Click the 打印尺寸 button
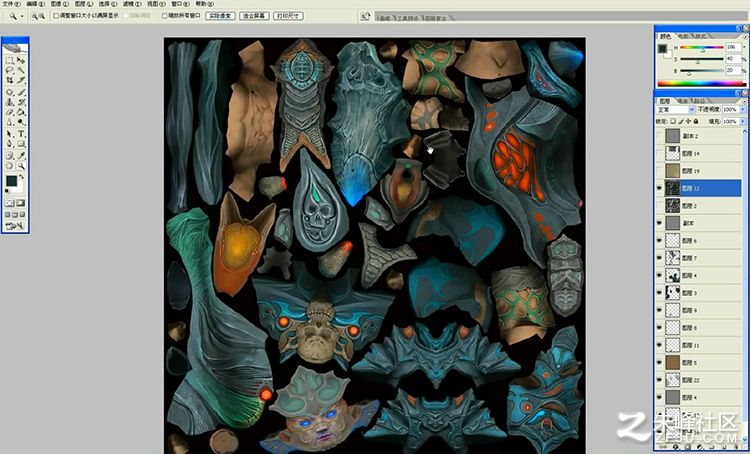This screenshot has height=454, width=750. coord(288,16)
